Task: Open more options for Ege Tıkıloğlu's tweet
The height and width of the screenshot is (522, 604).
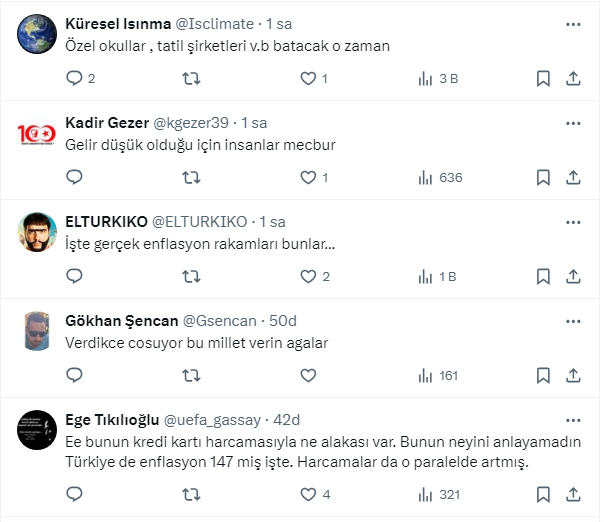Action: click(x=573, y=418)
